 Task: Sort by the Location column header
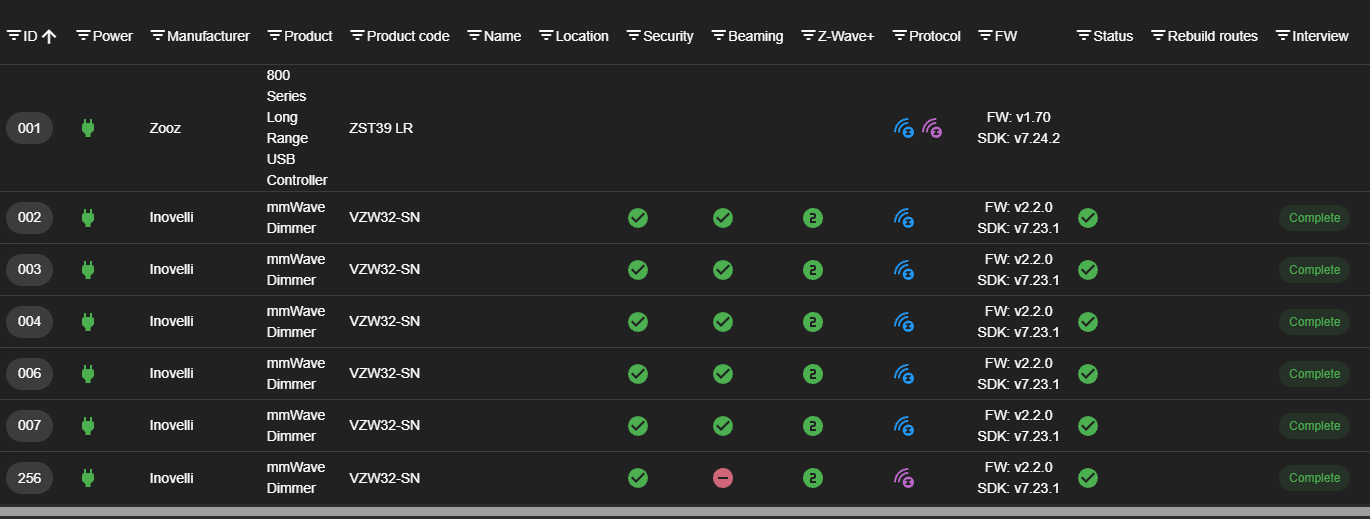[x=582, y=36]
